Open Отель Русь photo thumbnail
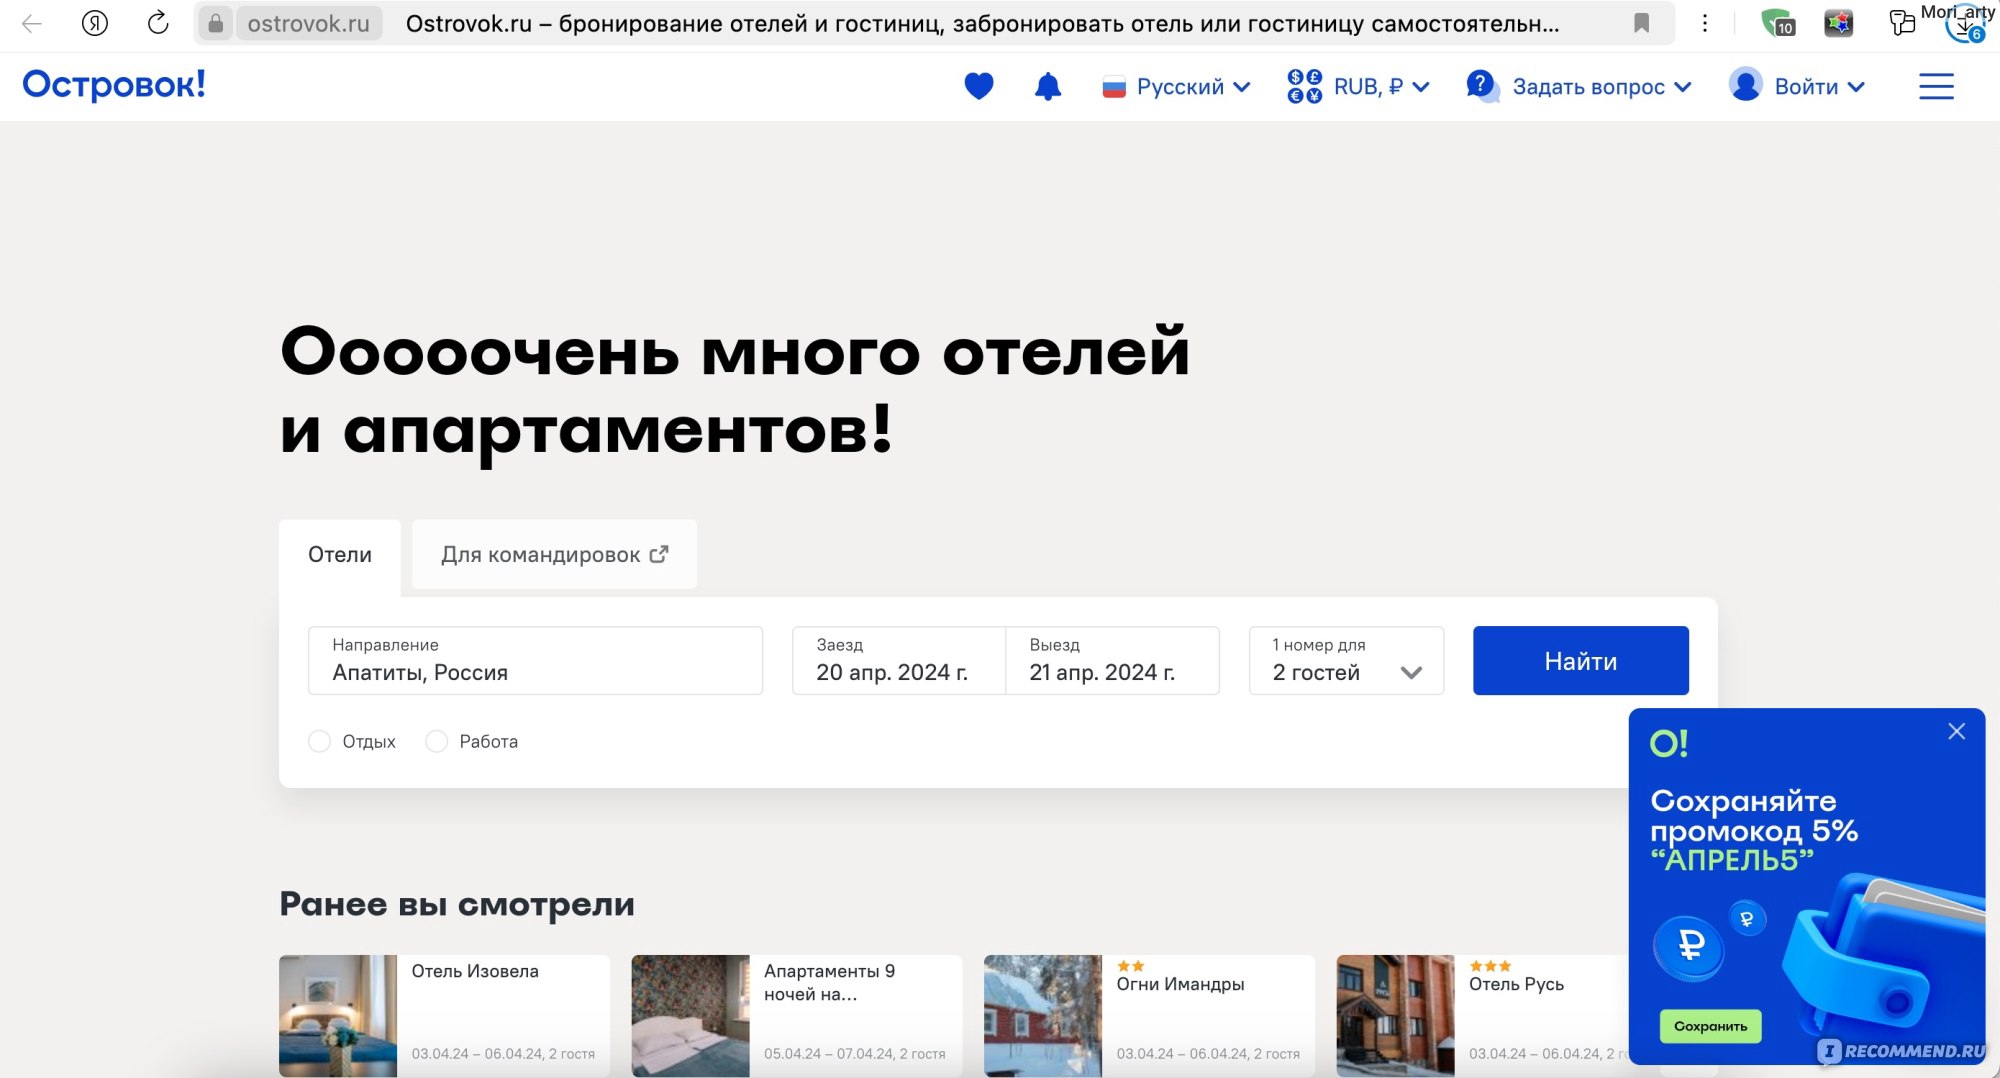 click(x=1395, y=1016)
